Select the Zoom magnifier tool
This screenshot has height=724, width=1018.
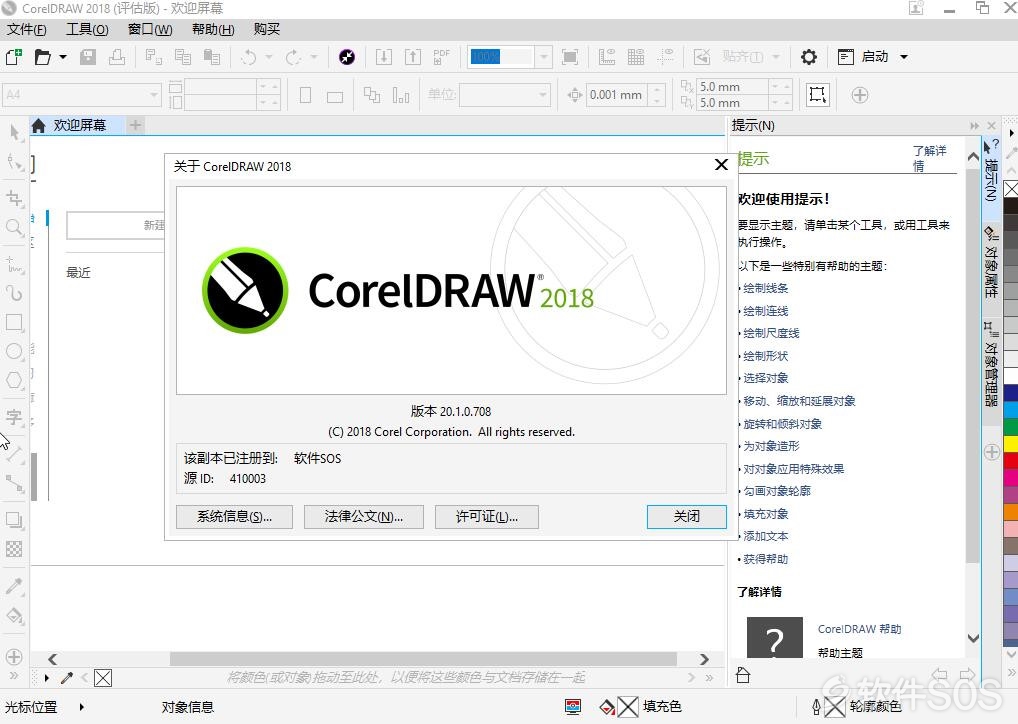tap(14, 227)
